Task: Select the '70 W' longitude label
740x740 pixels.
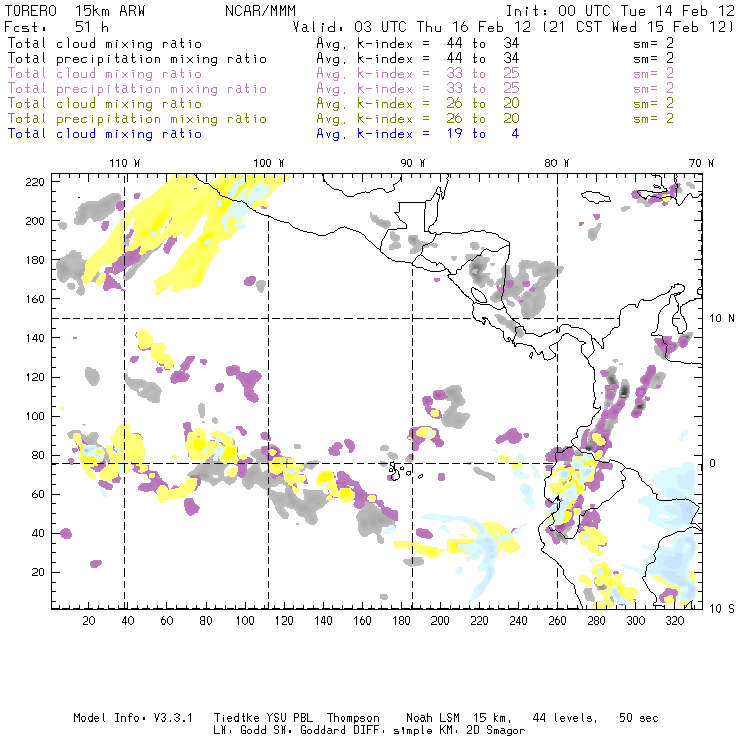Action: tap(701, 163)
